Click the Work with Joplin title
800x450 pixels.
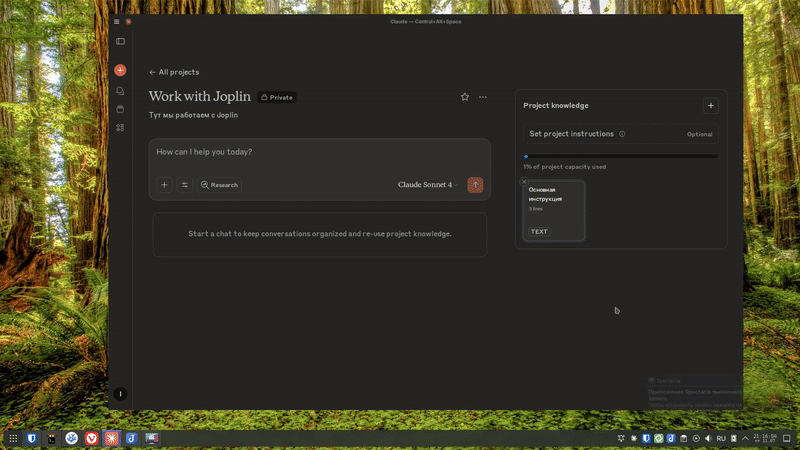click(x=200, y=96)
